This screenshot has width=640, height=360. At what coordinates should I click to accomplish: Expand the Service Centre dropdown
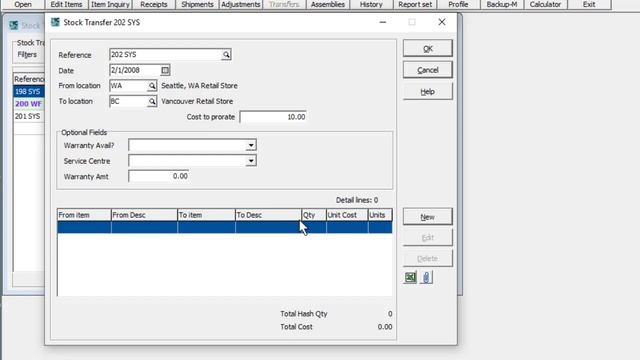click(x=251, y=161)
